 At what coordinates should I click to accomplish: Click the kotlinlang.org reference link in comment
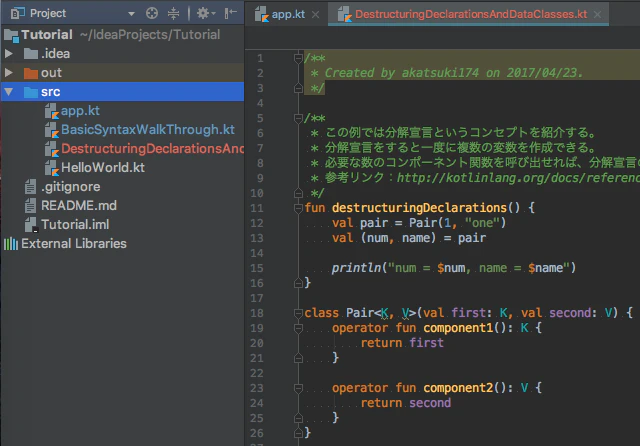(x=518, y=178)
